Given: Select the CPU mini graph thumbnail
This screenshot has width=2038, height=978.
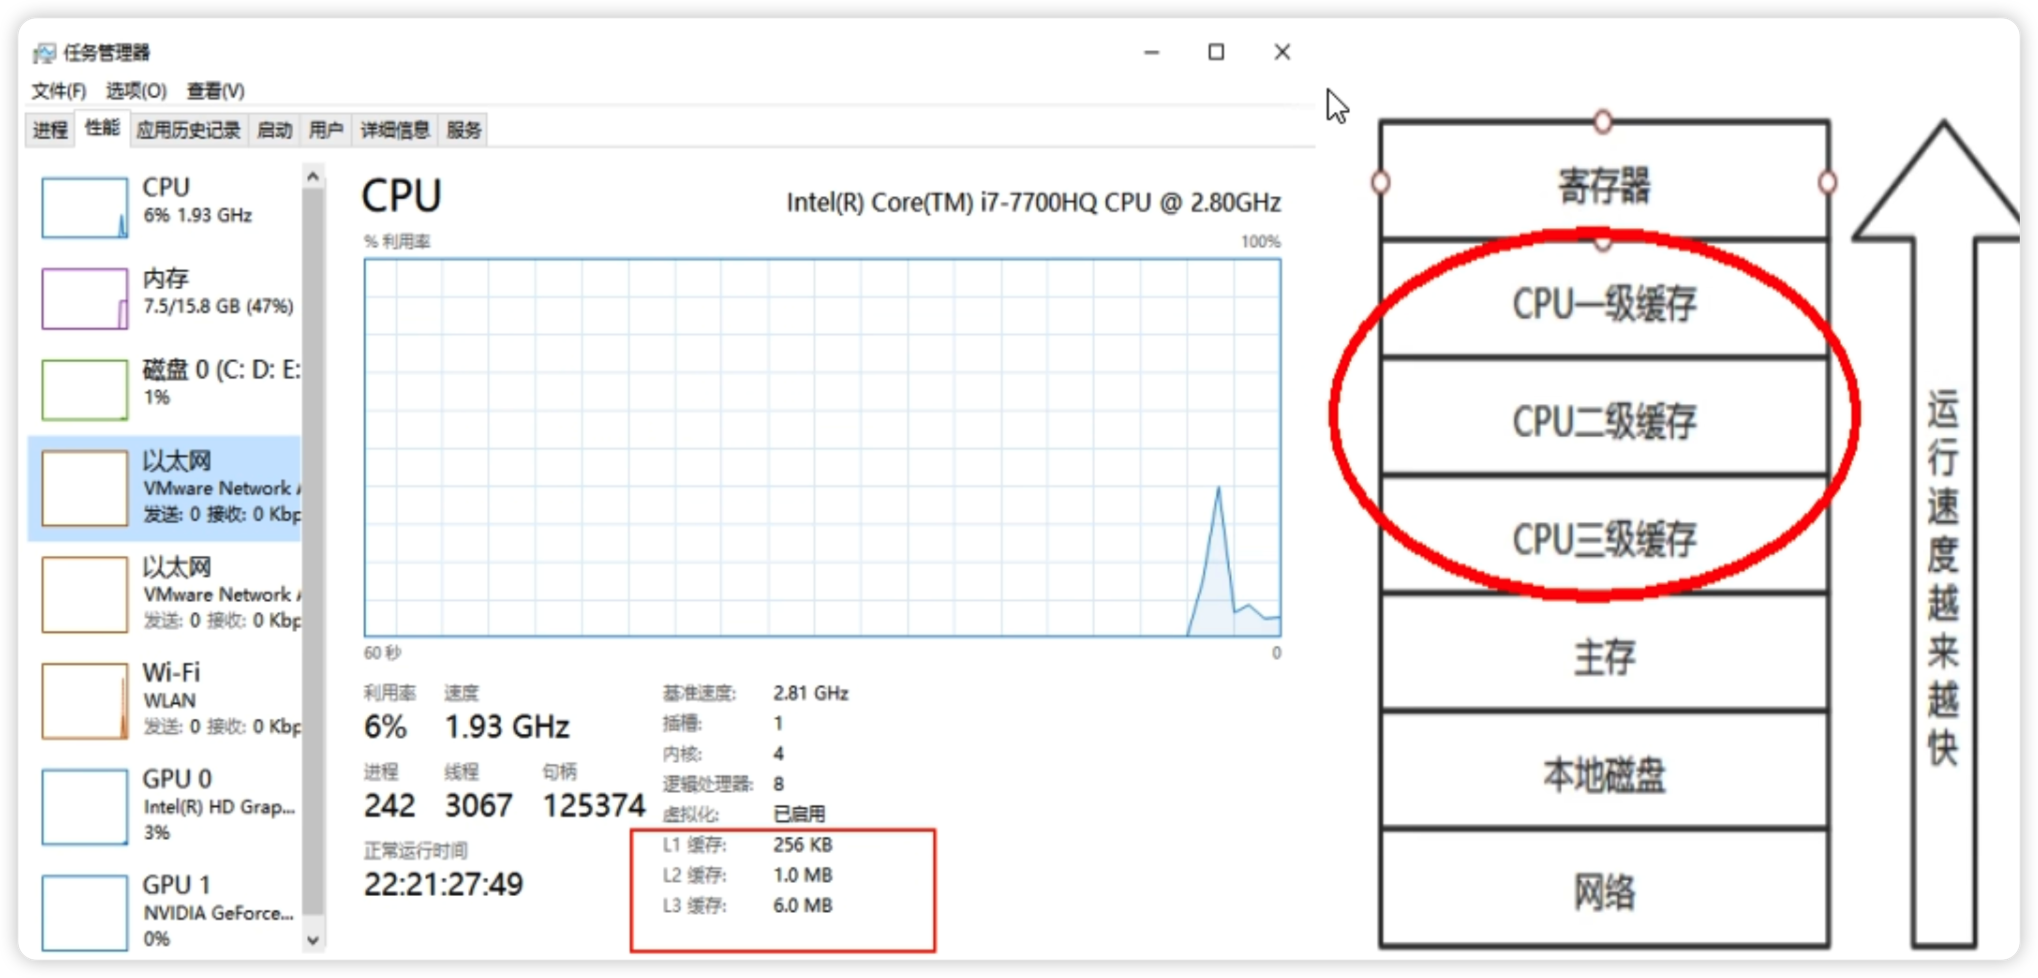Looking at the screenshot, I should point(85,207).
